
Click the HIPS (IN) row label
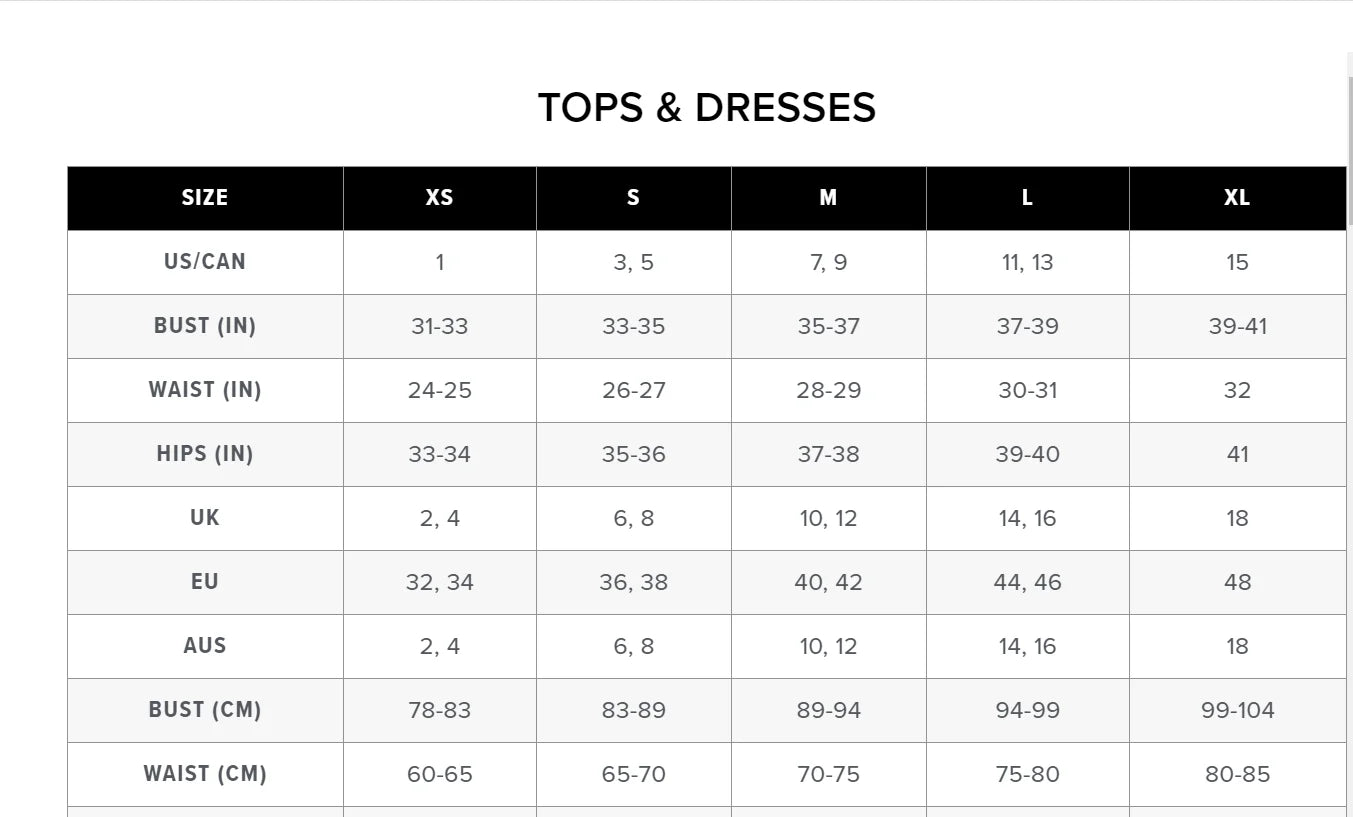click(x=205, y=454)
